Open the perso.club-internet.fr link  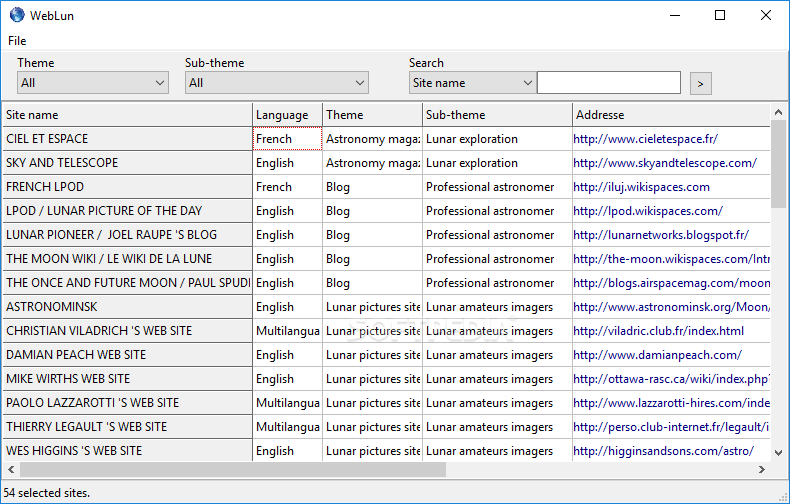pos(672,427)
